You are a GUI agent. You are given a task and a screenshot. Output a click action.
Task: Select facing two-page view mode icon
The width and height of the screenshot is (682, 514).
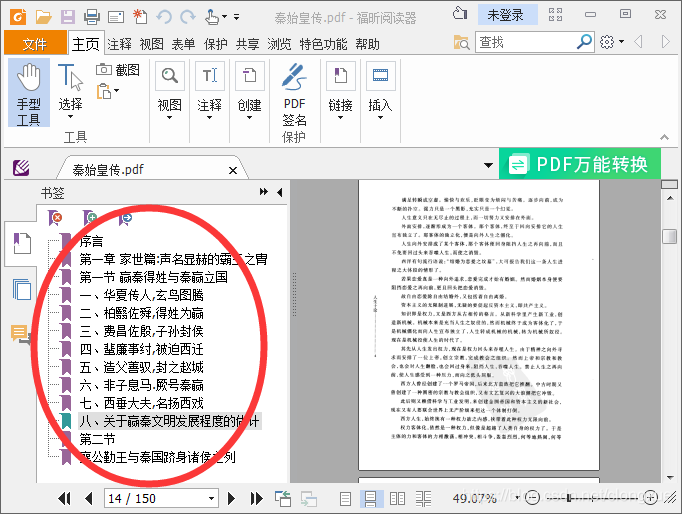[397, 498]
